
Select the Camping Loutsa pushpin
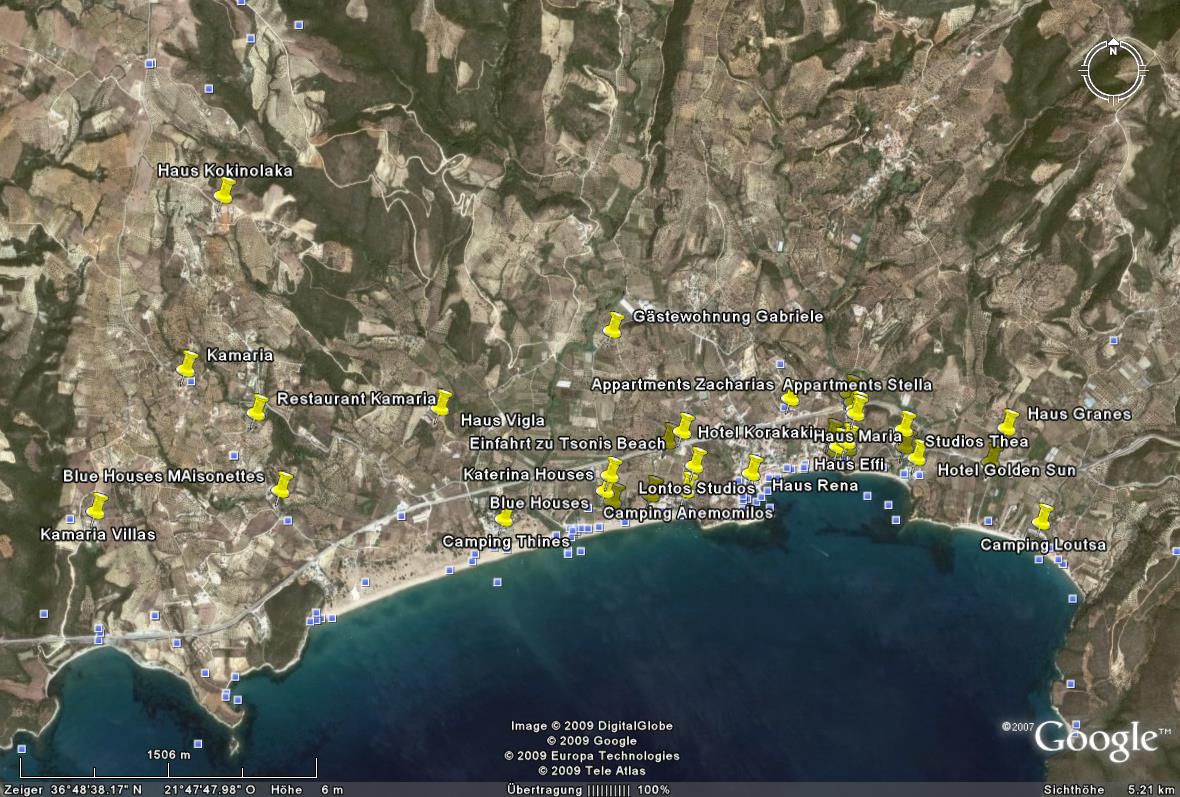pos(1043,517)
